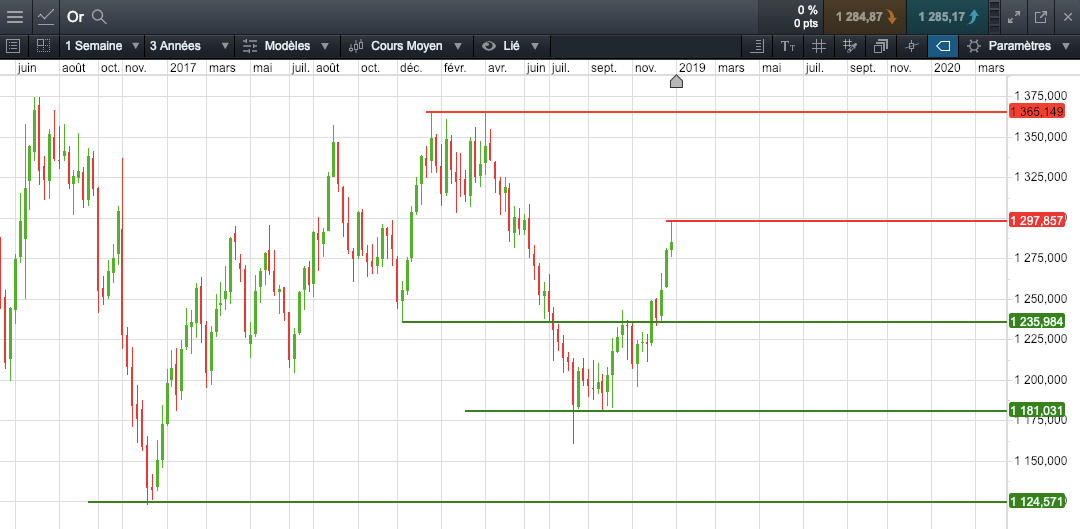Open the stacked-squares layout selector

pyautogui.click(x=994, y=17)
